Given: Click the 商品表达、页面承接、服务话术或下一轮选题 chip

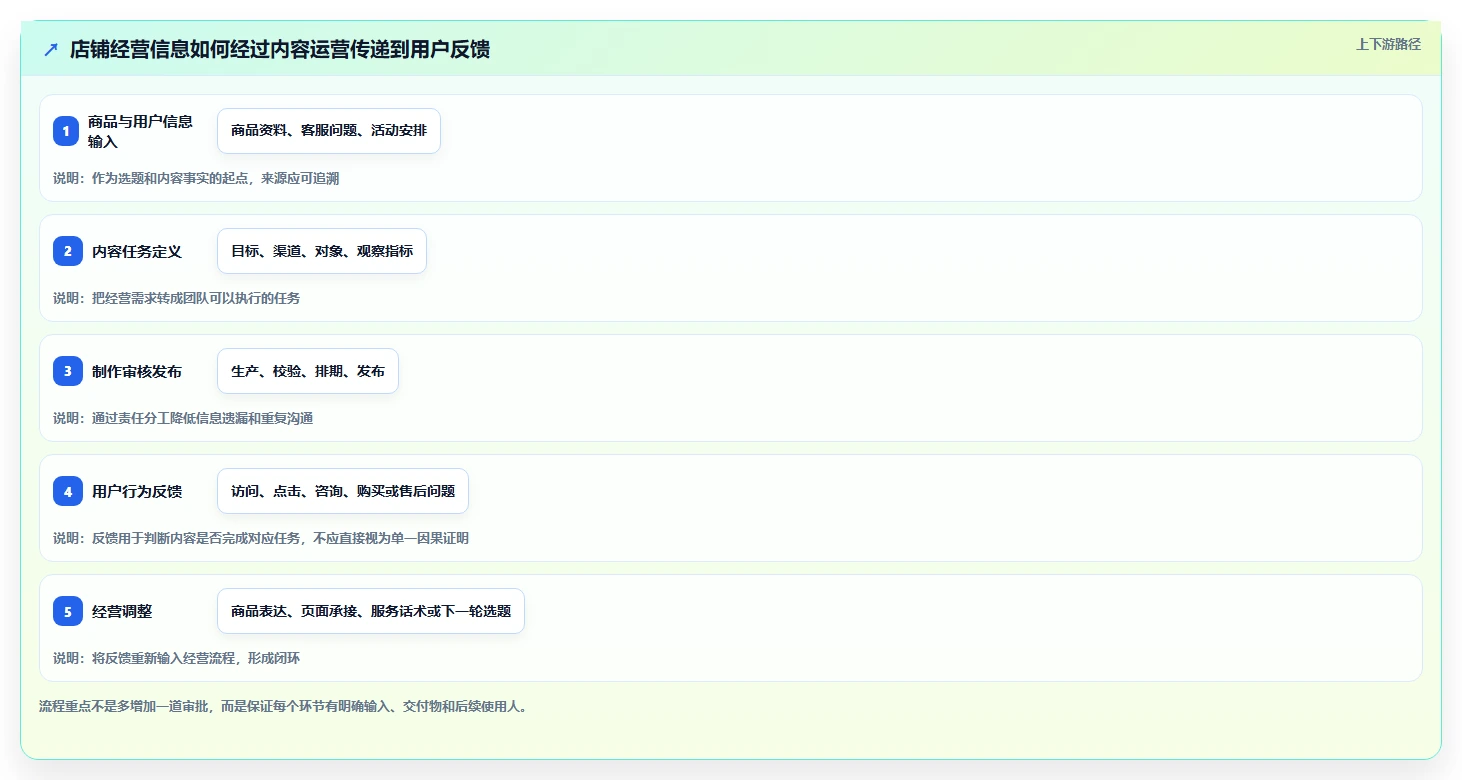Looking at the screenshot, I should [x=371, y=611].
